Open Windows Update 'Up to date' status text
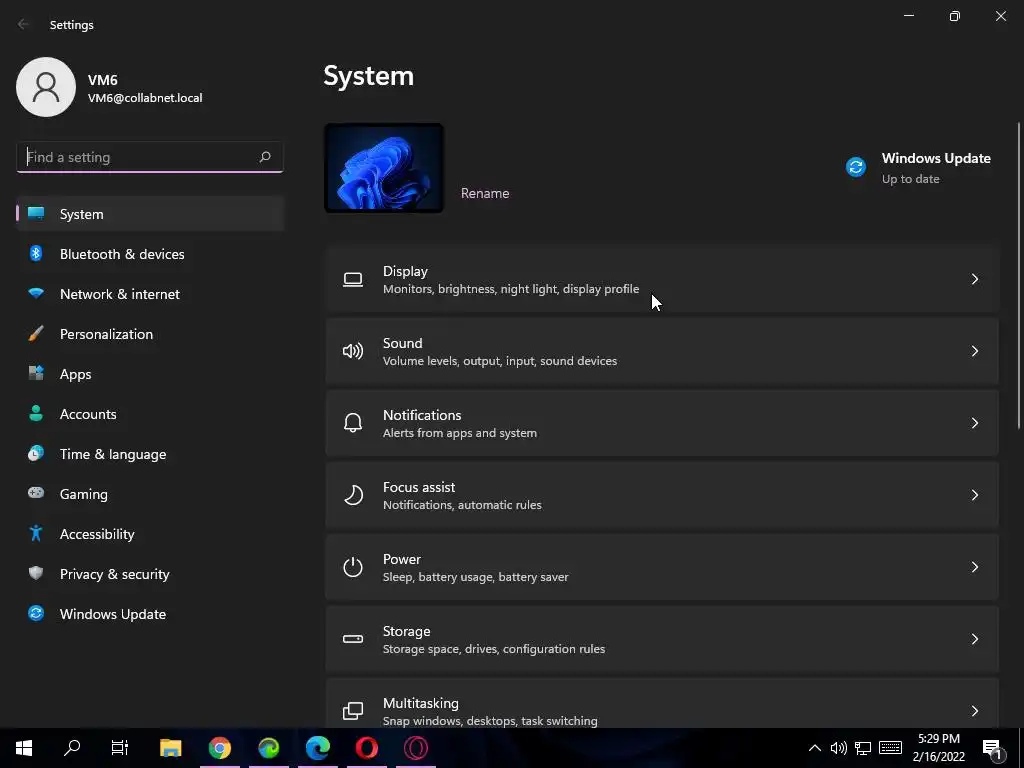The height and width of the screenshot is (768, 1024). click(x=910, y=179)
